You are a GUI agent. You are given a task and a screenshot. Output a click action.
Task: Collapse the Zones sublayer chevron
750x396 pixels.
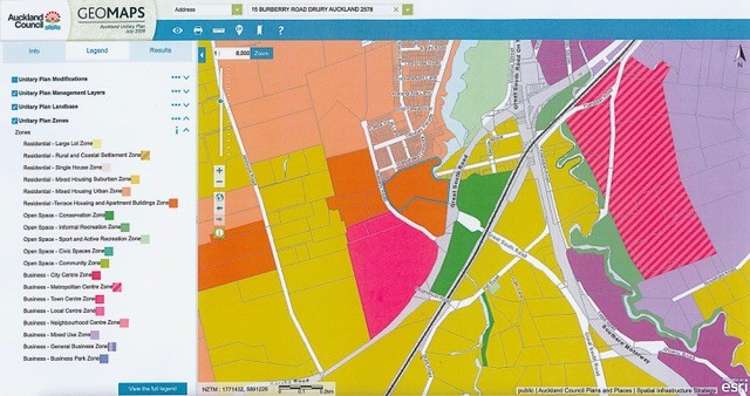click(187, 130)
